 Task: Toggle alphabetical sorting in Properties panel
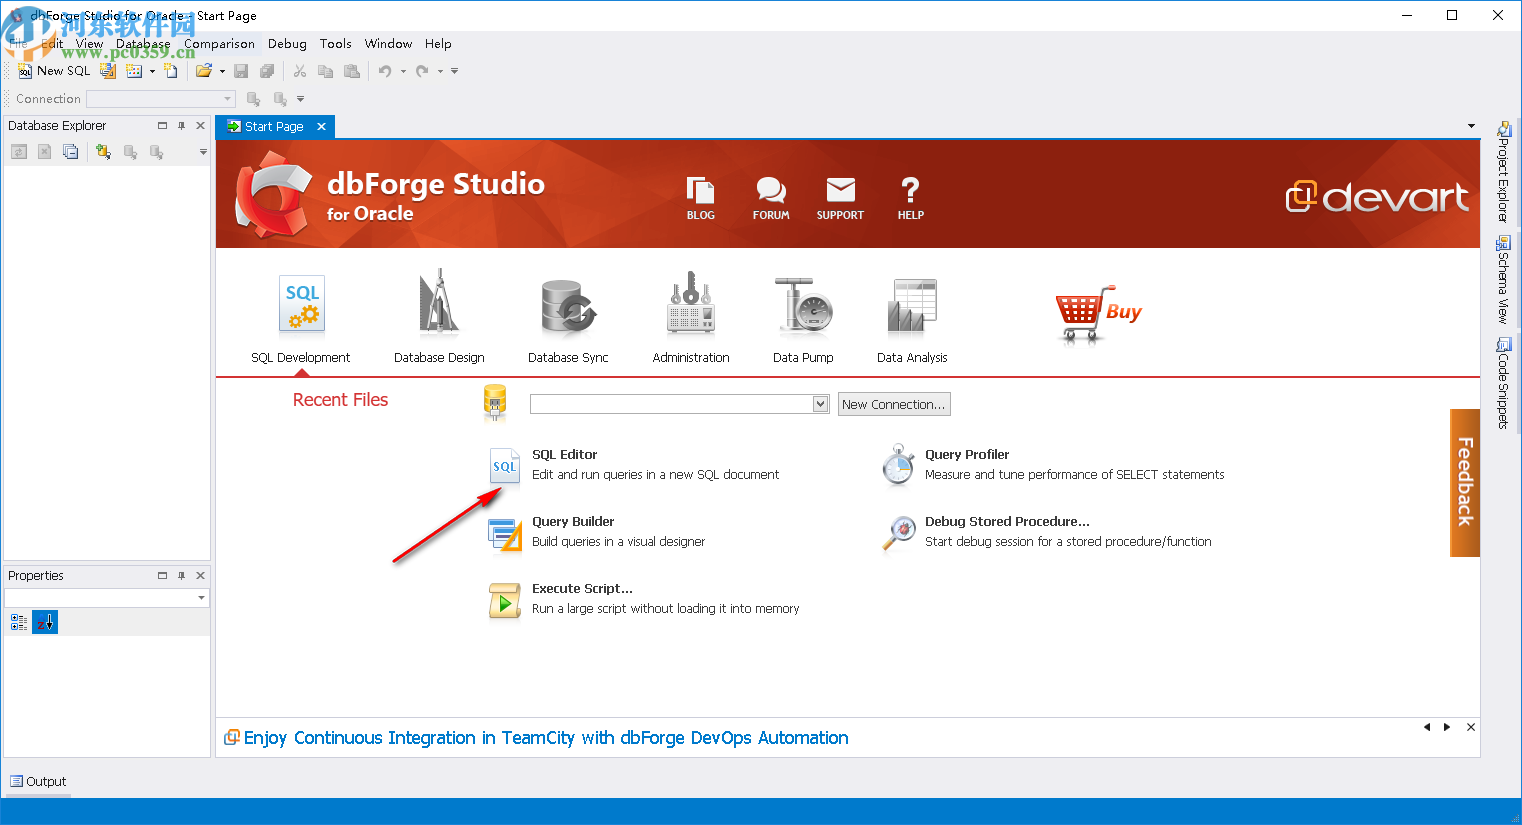coord(45,621)
